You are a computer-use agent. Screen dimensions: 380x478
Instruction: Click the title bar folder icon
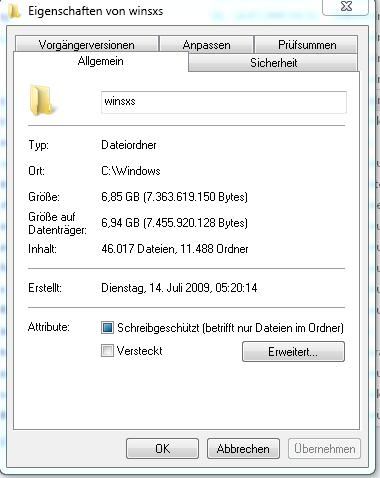coord(14,11)
